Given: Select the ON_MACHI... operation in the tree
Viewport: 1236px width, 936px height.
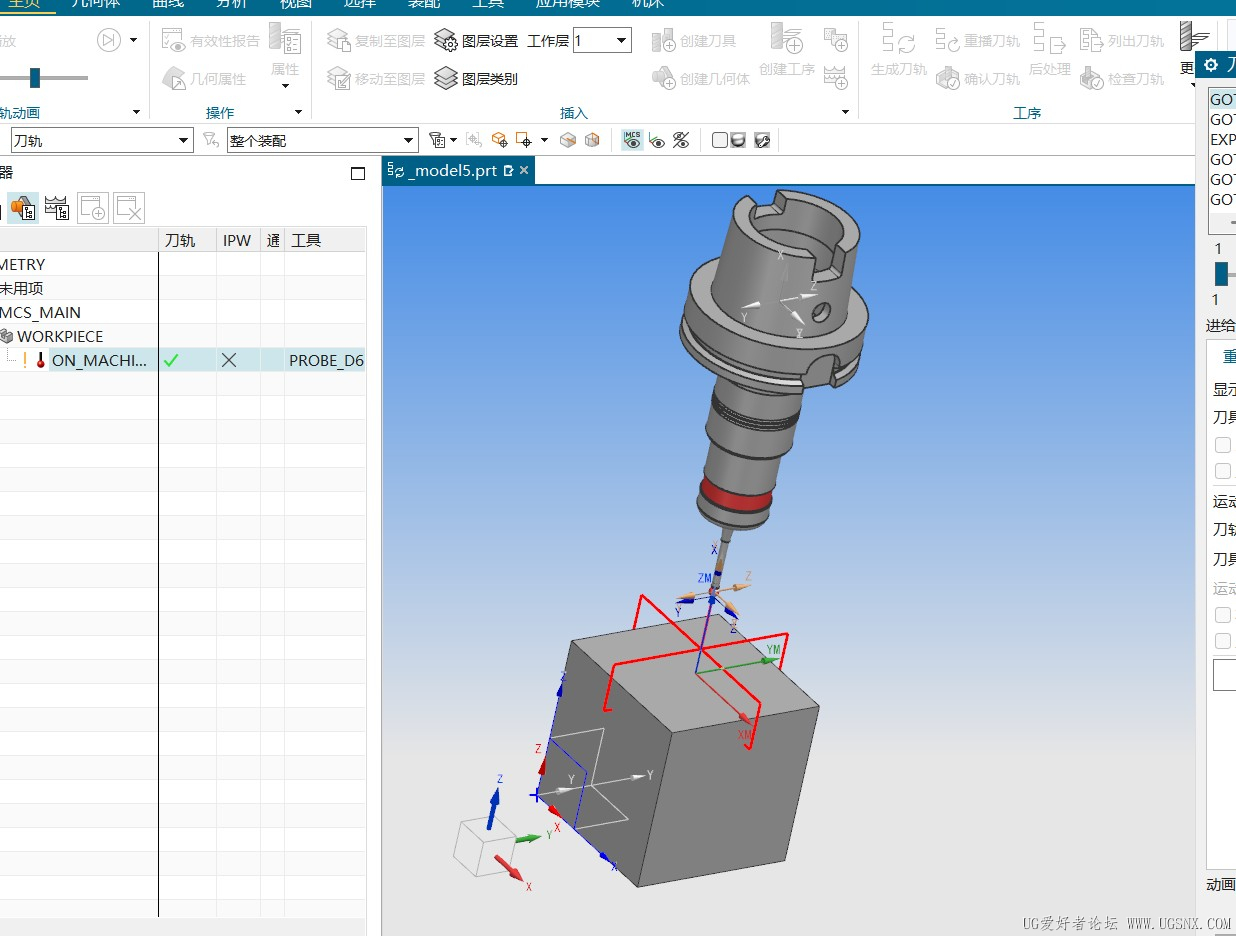Looking at the screenshot, I should click(98, 360).
